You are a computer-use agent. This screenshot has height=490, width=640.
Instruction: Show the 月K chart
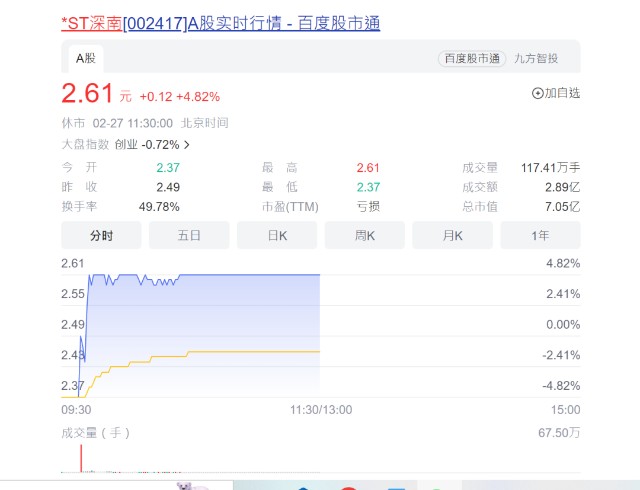point(453,235)
